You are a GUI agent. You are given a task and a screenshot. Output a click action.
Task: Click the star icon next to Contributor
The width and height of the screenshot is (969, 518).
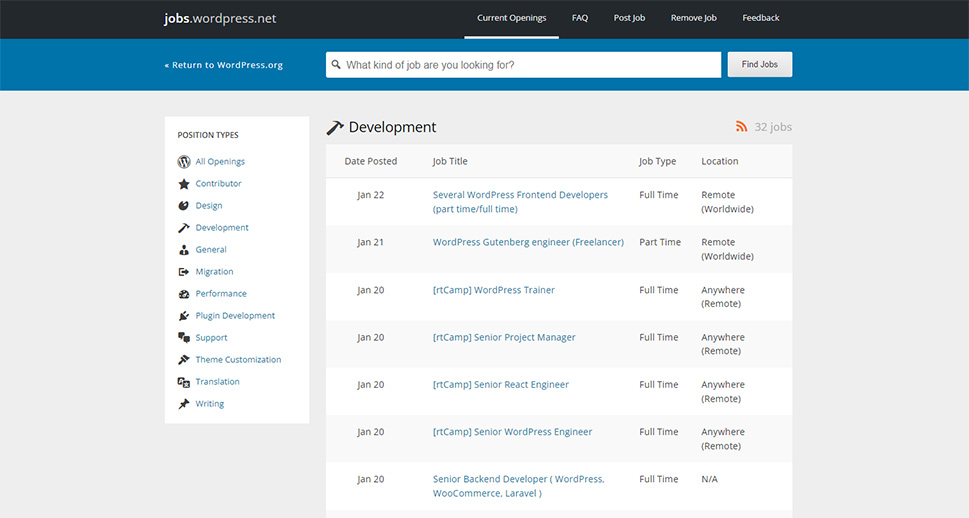pyautogui.click(x=184, y=184)
